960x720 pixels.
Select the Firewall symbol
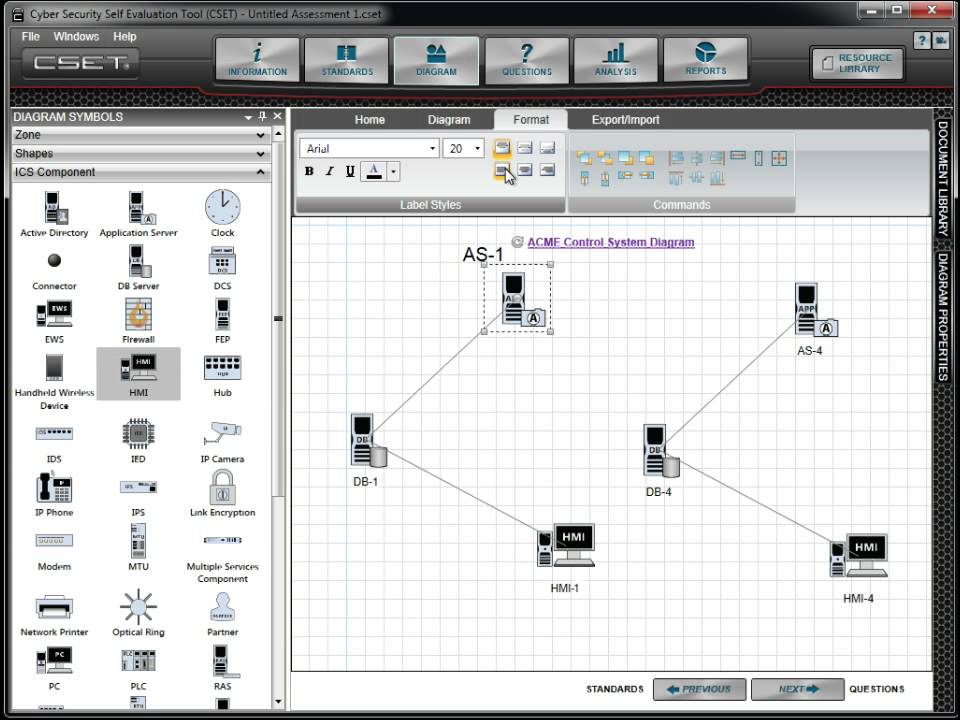(138, 321)
